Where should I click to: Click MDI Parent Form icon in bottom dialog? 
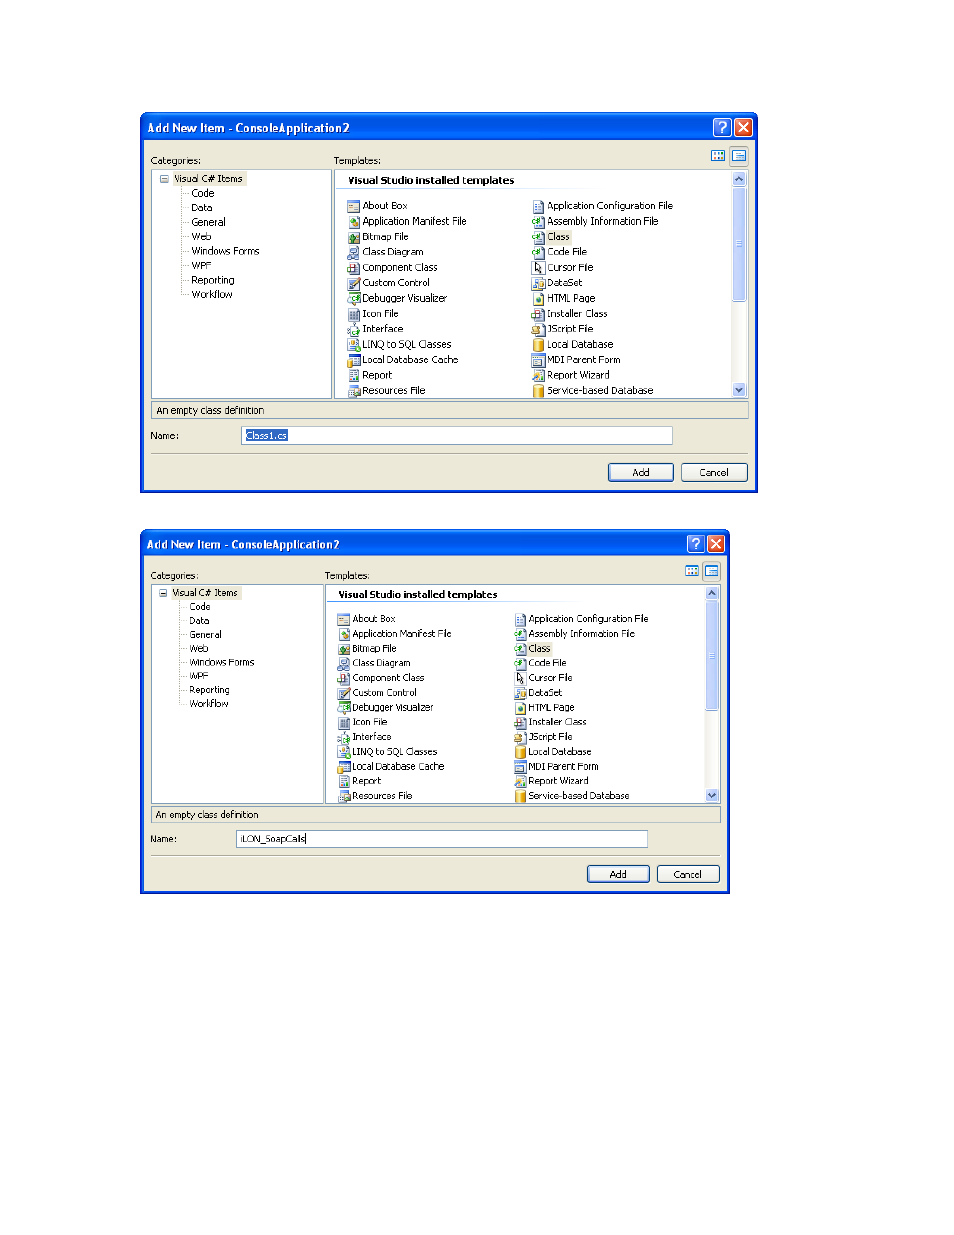click(x=520, y=767)
